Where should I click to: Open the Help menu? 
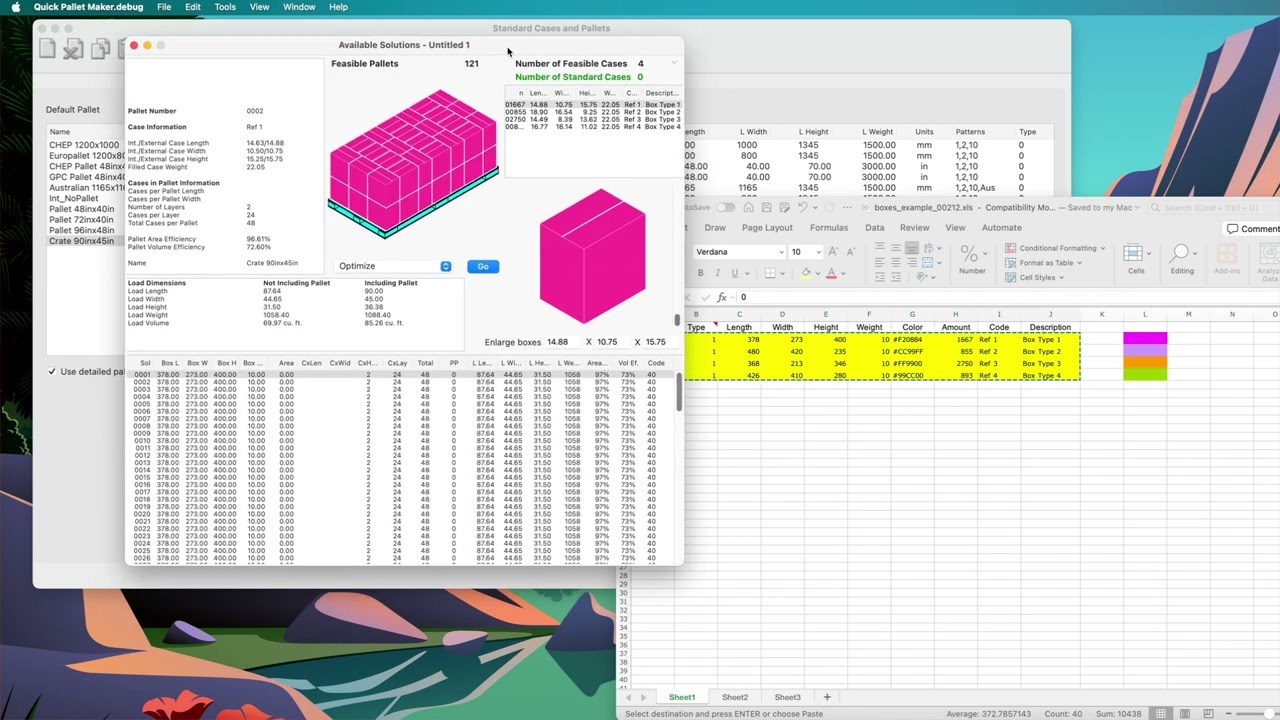point(338,7)
